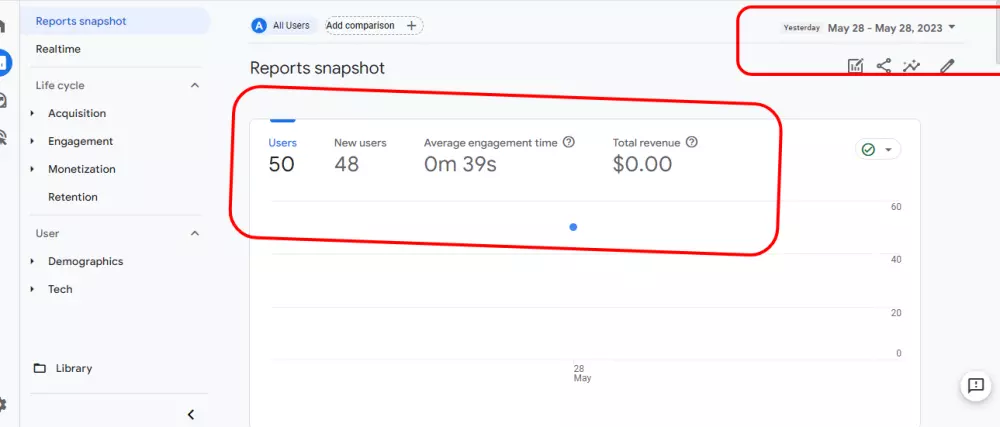Open the green checkmark status dropdown
Viewport: 1000px width, 427px height.
pos(878,149)
